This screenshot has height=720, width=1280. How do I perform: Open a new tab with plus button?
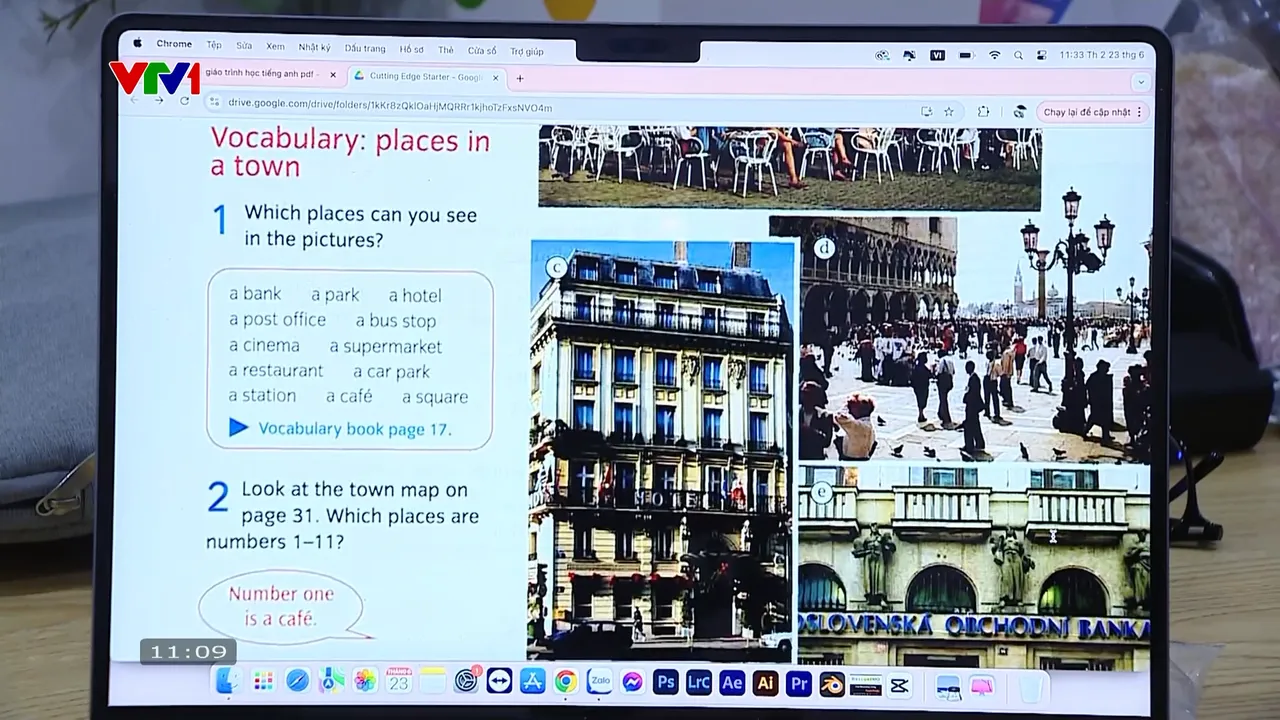519,78
